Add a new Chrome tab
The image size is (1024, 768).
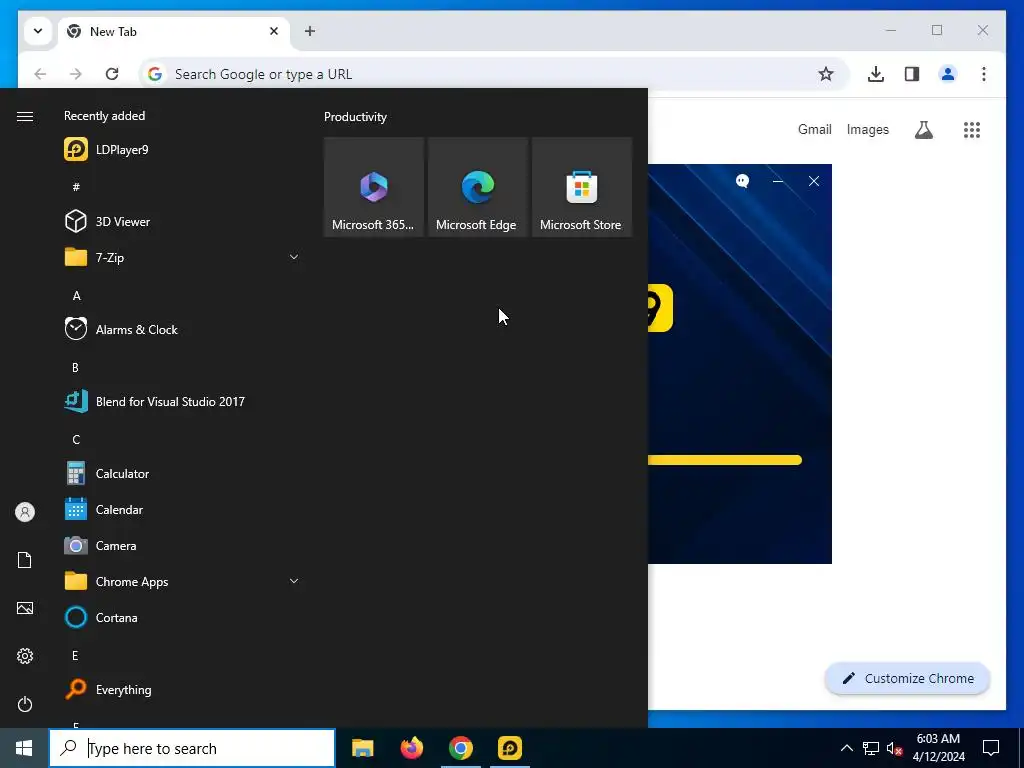(310, 31)
